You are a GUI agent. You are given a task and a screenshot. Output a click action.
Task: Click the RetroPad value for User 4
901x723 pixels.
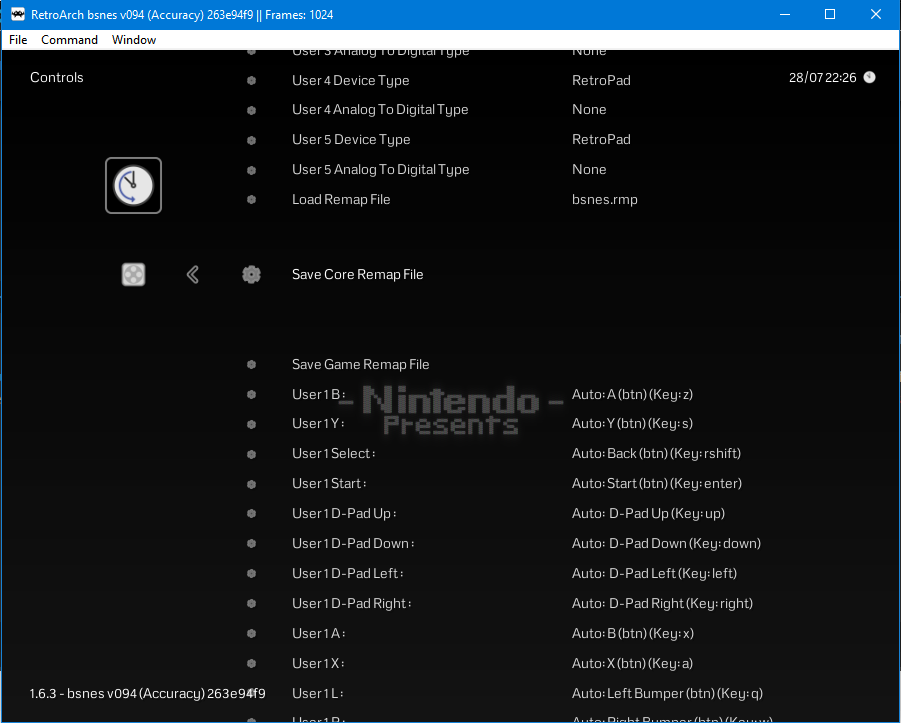point(601,80)
